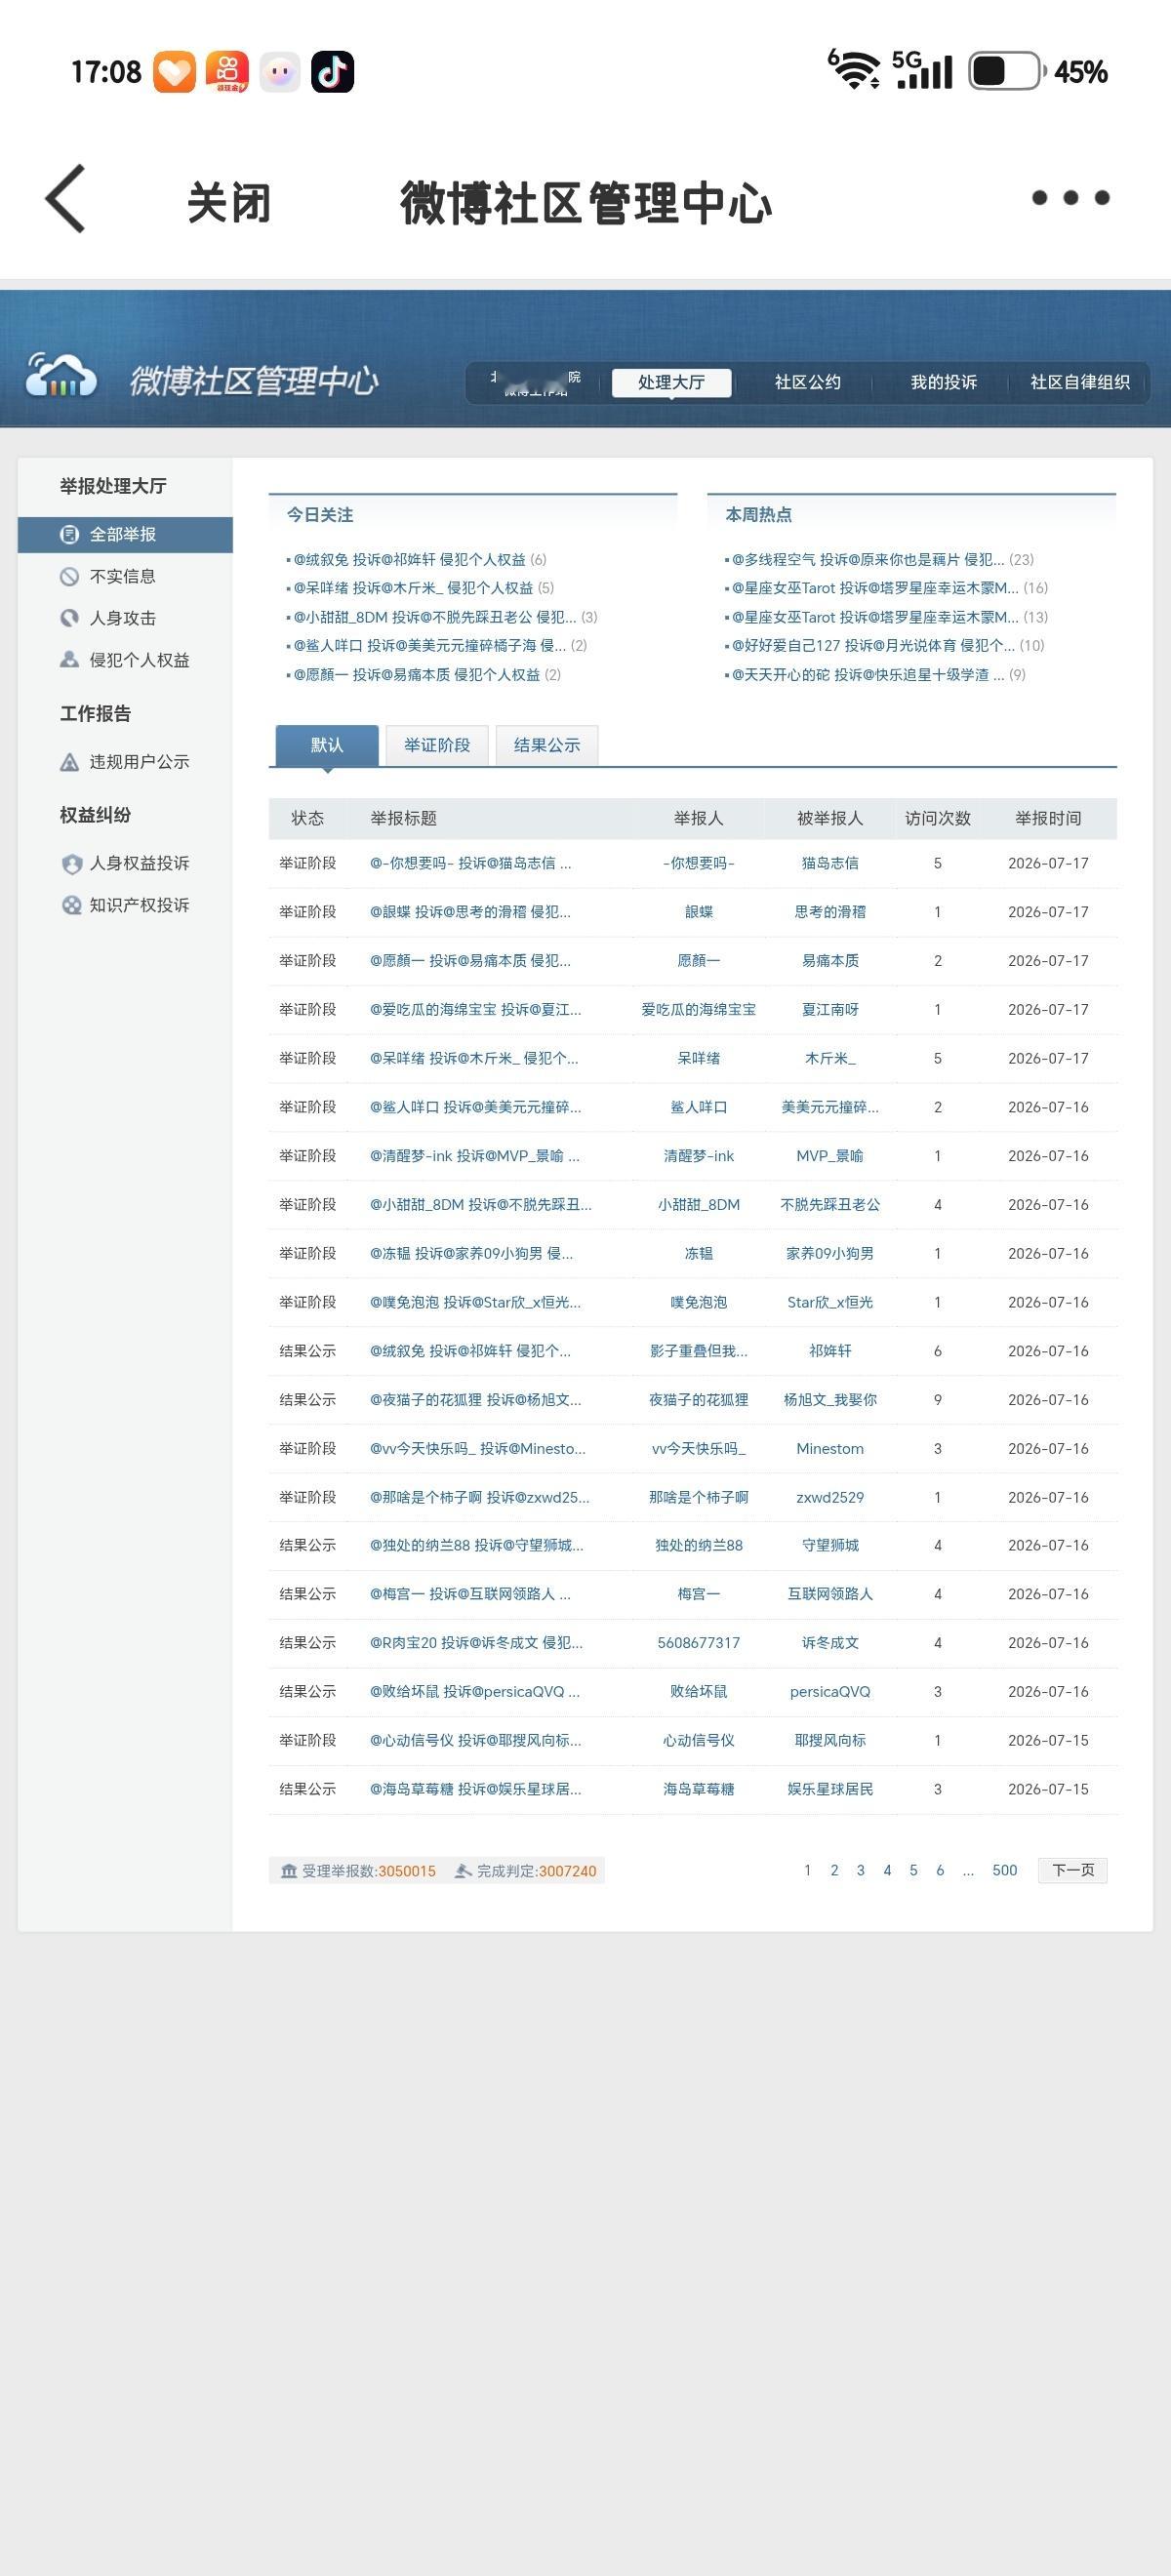Click reporter 心动信号仪
The image size is (1171, 2576).
pos(699,1741)
